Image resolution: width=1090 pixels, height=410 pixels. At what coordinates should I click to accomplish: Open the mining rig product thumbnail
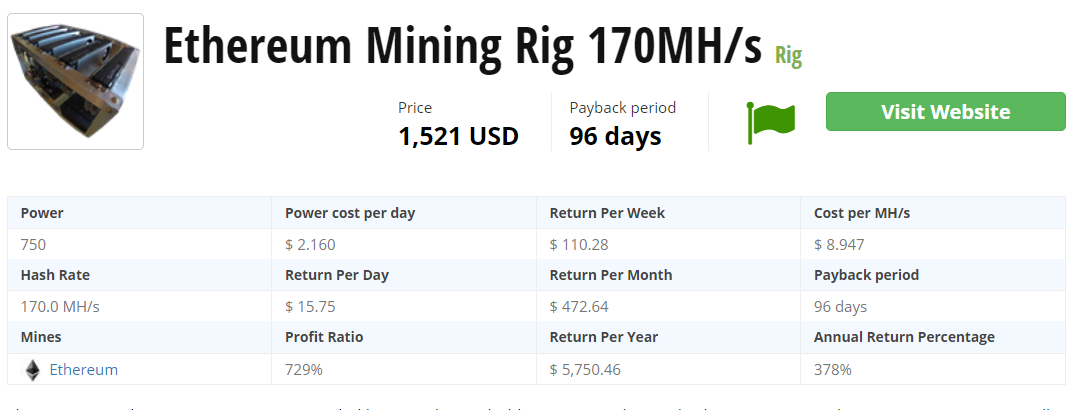[x=76, y=81]
